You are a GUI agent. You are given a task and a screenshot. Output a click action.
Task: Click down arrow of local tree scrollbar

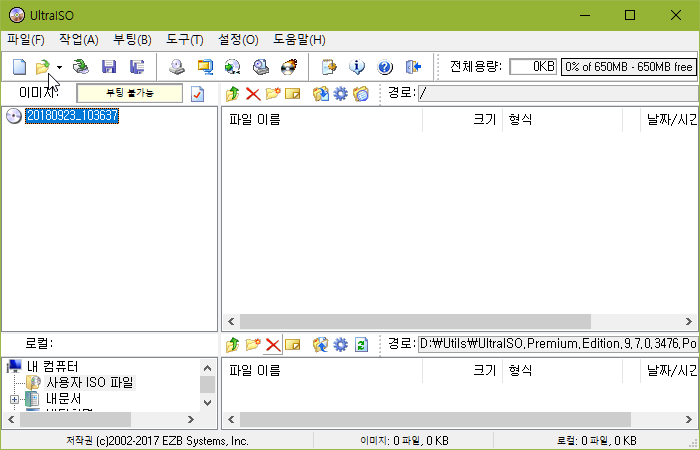[x=208, y=402]
